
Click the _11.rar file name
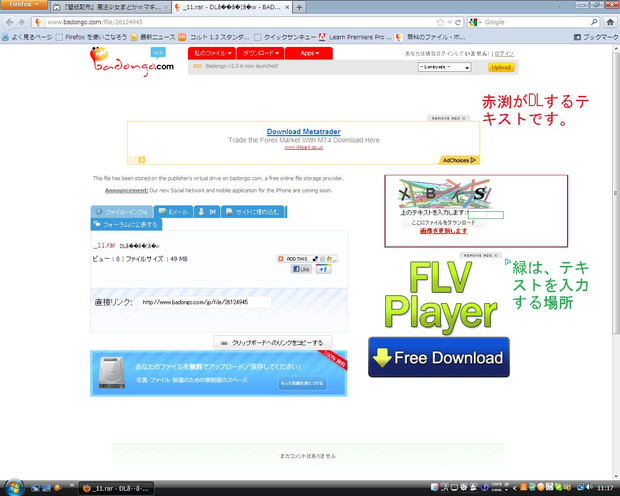pyautogui.click(x=104, y=245)
